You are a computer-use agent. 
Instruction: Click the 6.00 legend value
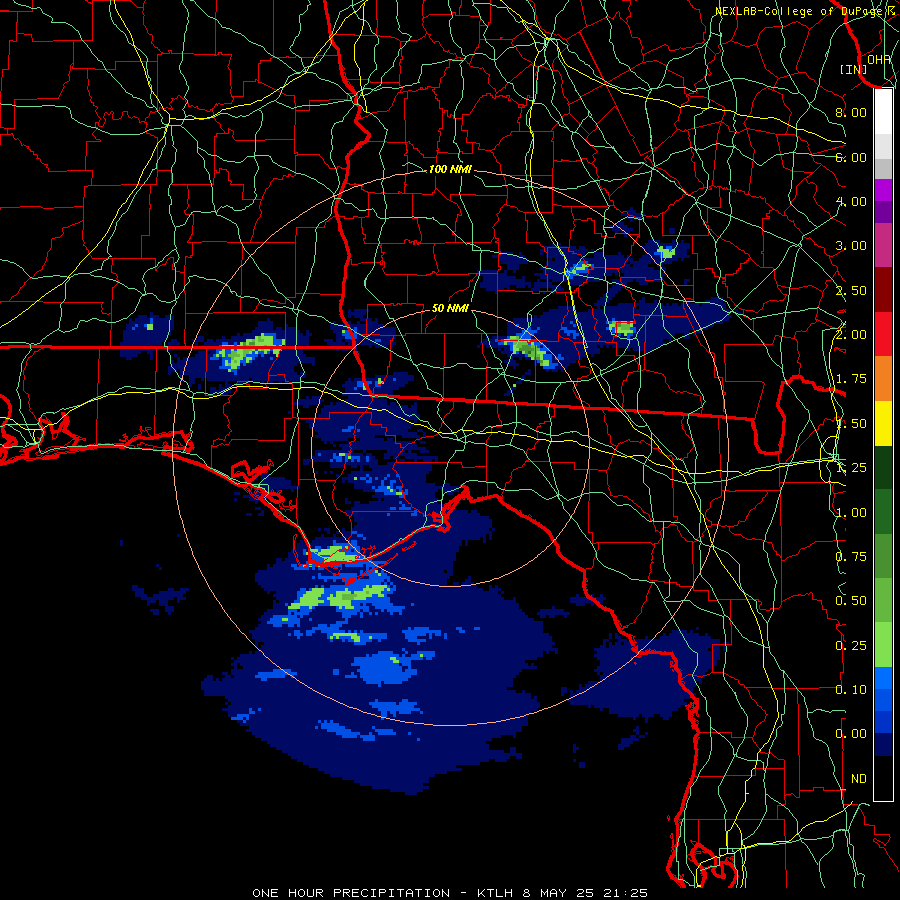[x=851, y=157]
